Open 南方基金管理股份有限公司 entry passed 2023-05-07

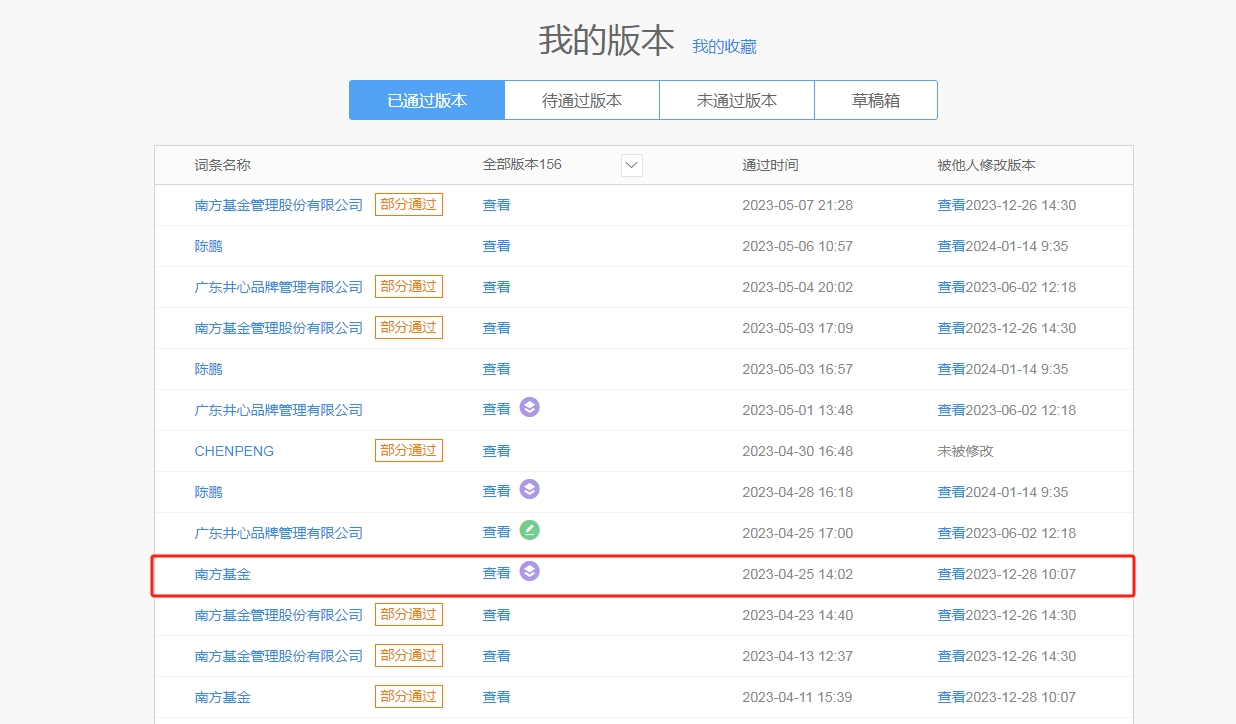[279, 205]
